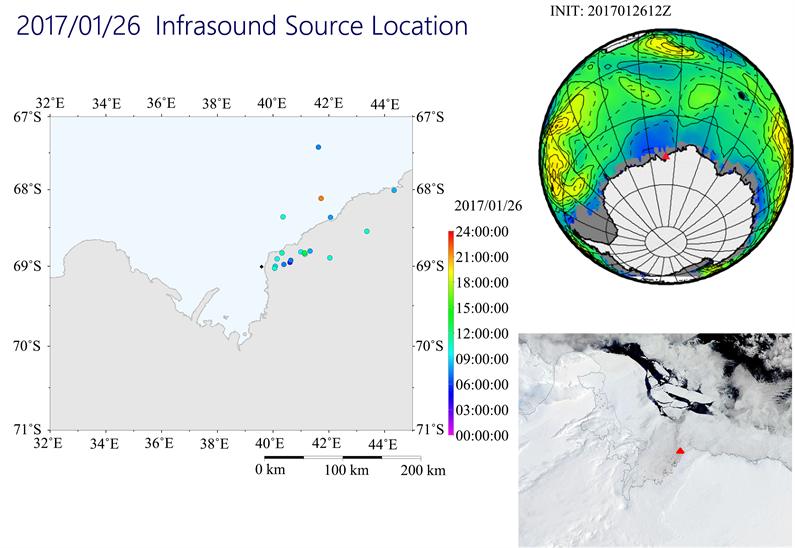This screenshot has width=795, height=548.
Task: Click the 32°E label on the top axis
Action: coord(50,103)
